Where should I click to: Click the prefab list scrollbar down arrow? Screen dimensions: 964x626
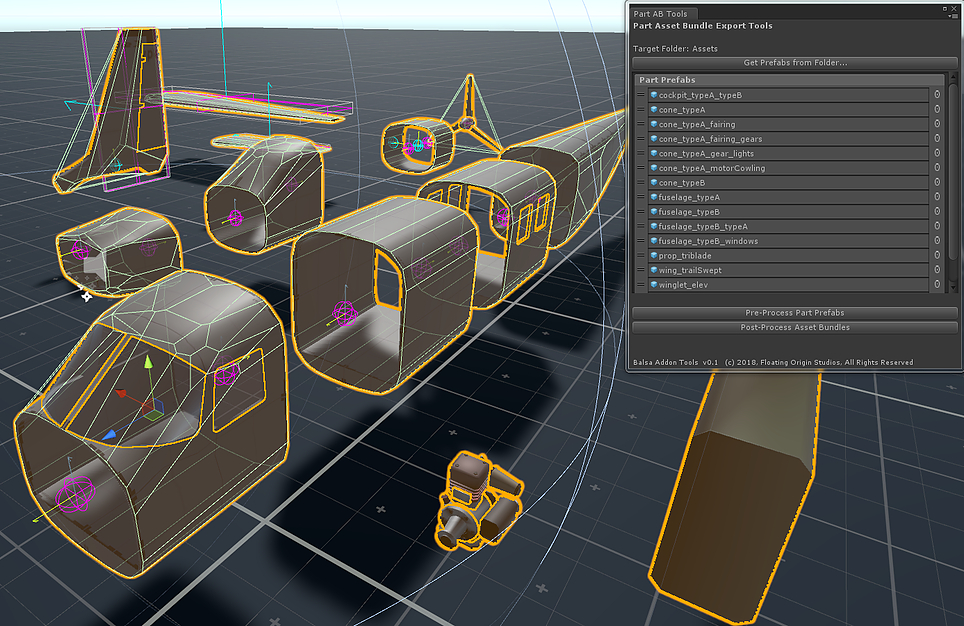pyautogui.click(x=952, y=287)
